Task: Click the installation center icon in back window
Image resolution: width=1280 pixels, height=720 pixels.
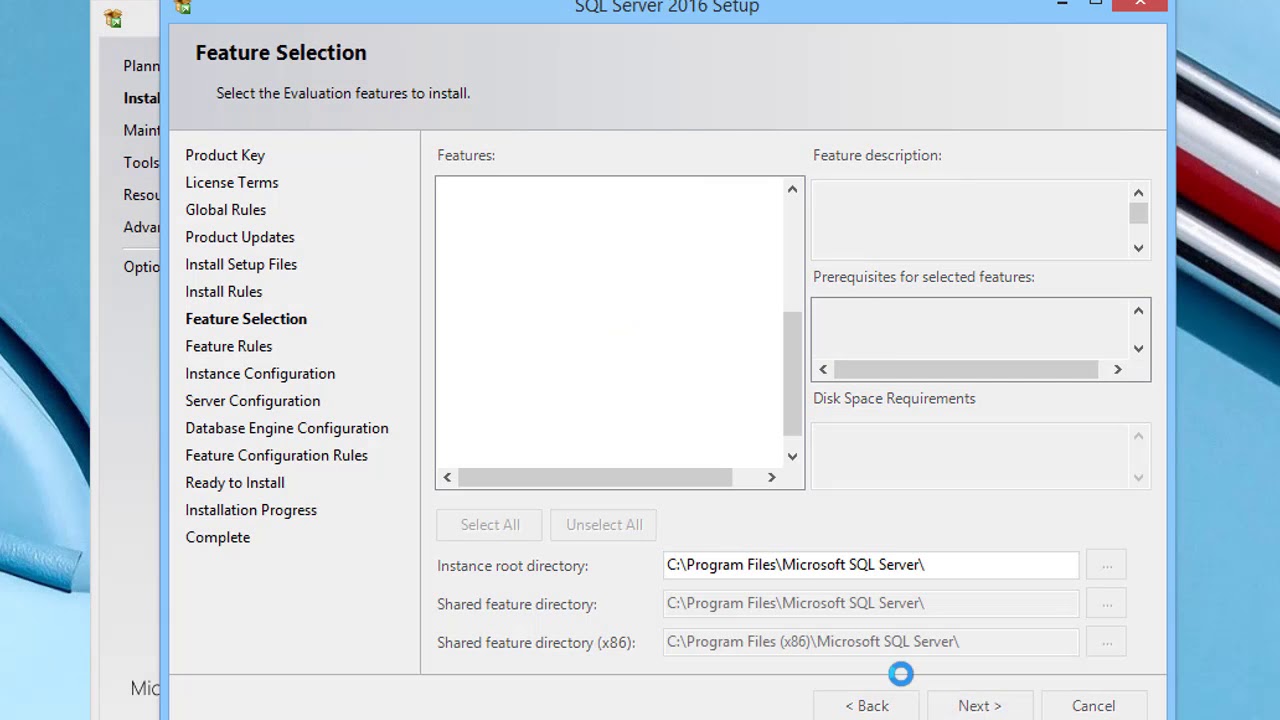Action: (114, 18)
